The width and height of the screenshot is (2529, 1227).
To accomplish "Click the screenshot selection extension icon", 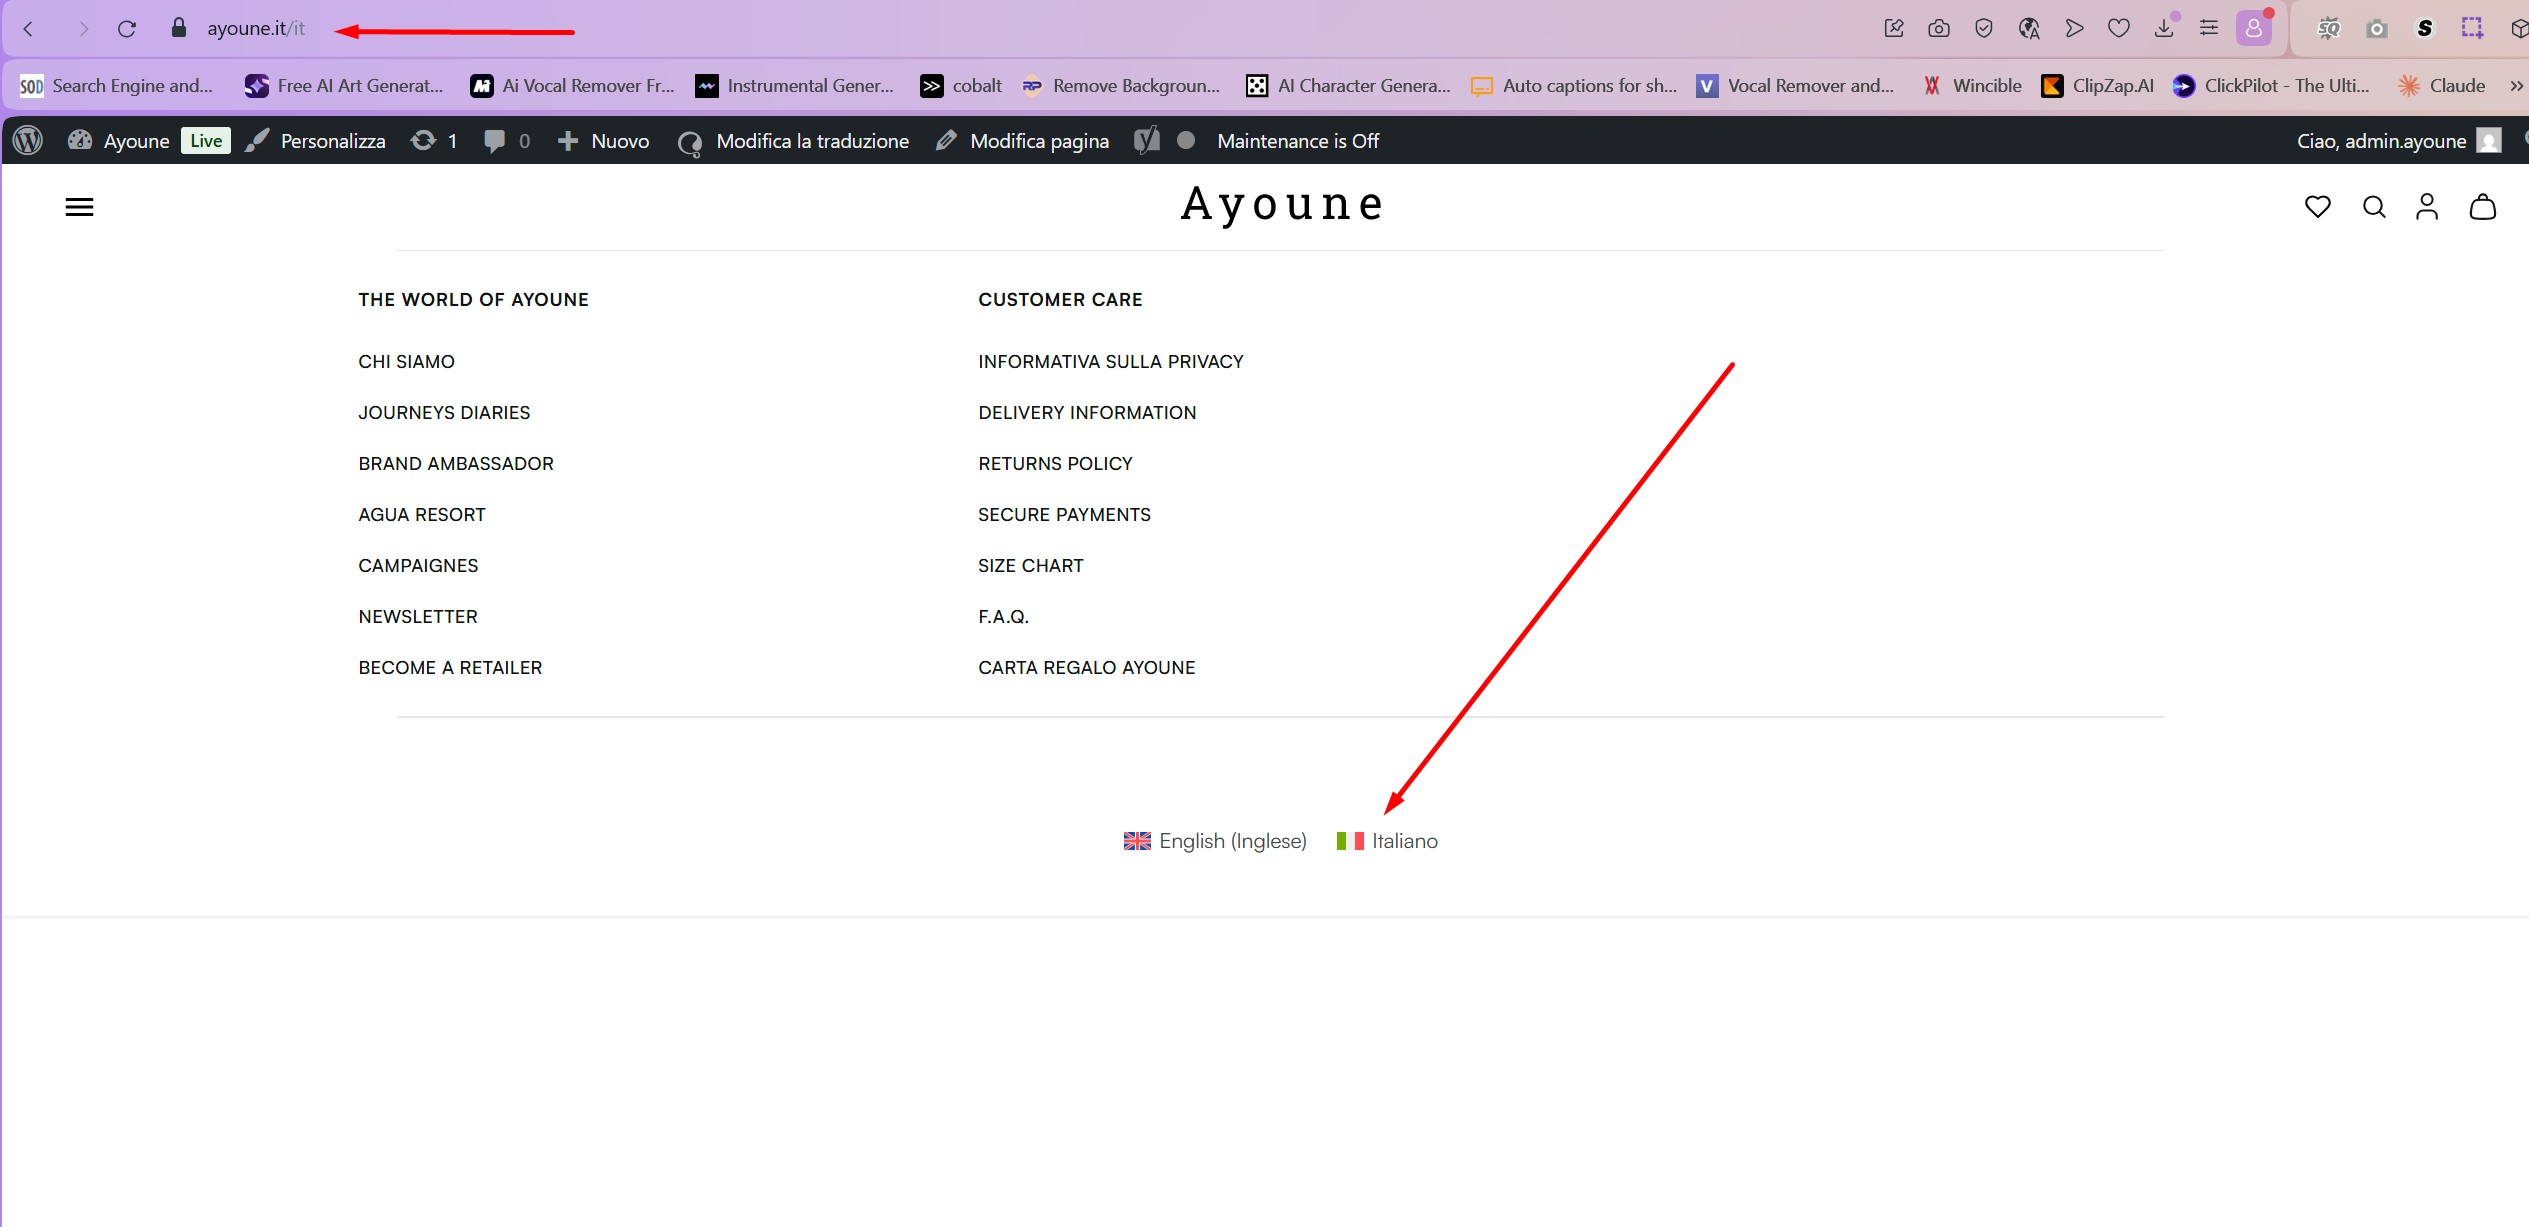I will [x=2472, y=28].
